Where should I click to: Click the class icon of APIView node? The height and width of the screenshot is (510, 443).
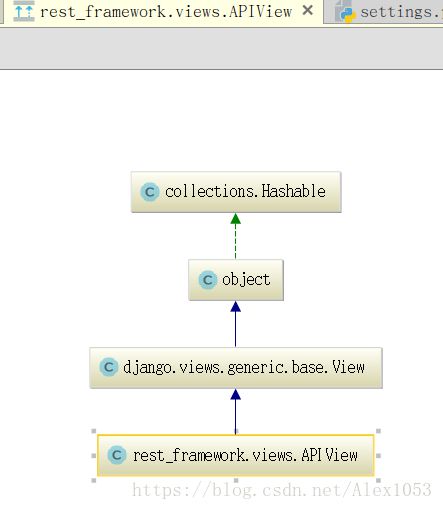click(117, 455)
